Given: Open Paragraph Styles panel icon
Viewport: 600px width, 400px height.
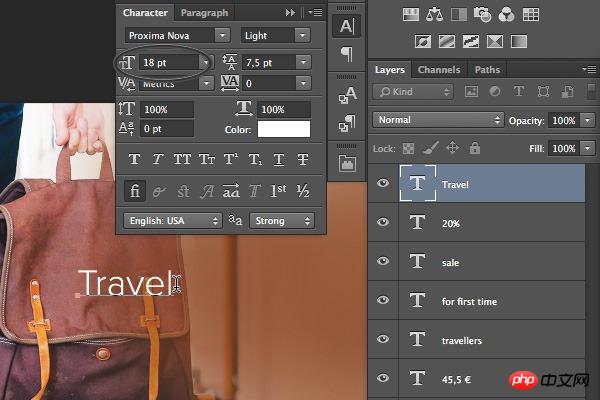Looking at the screenshot, I should click(347, 123).
